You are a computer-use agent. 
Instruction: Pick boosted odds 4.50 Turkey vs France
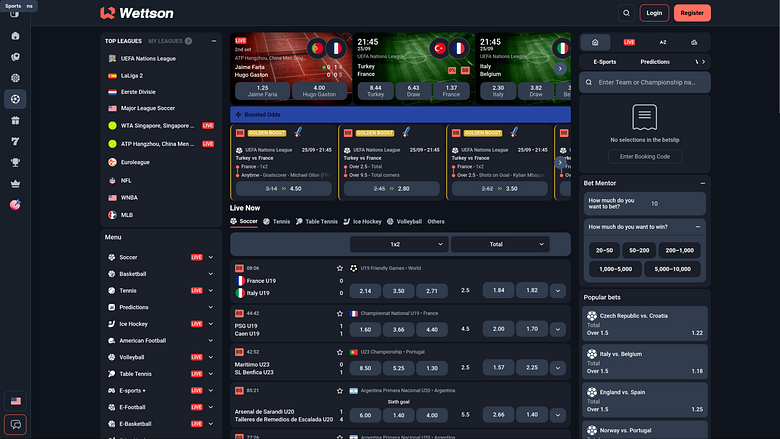[x=284, y=189]
